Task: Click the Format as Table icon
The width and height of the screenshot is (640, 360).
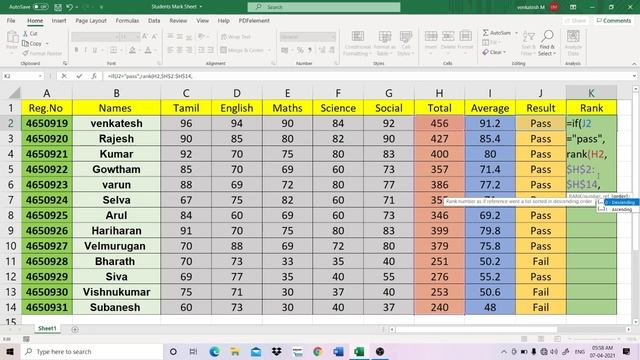Action: point(384,37)
